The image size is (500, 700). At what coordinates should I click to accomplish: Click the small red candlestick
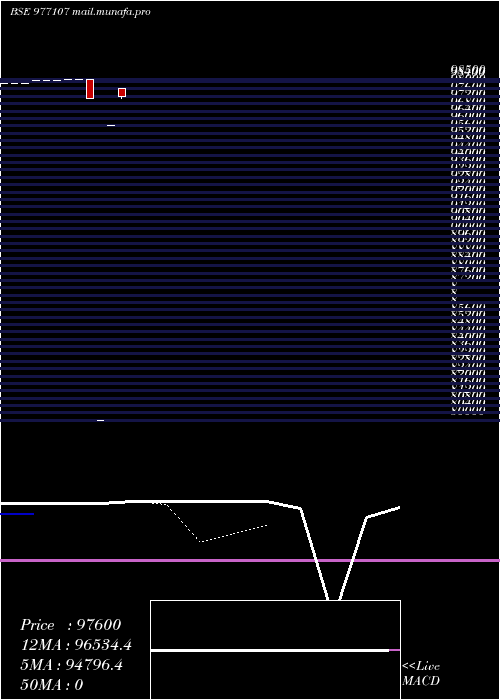(122, 92)
